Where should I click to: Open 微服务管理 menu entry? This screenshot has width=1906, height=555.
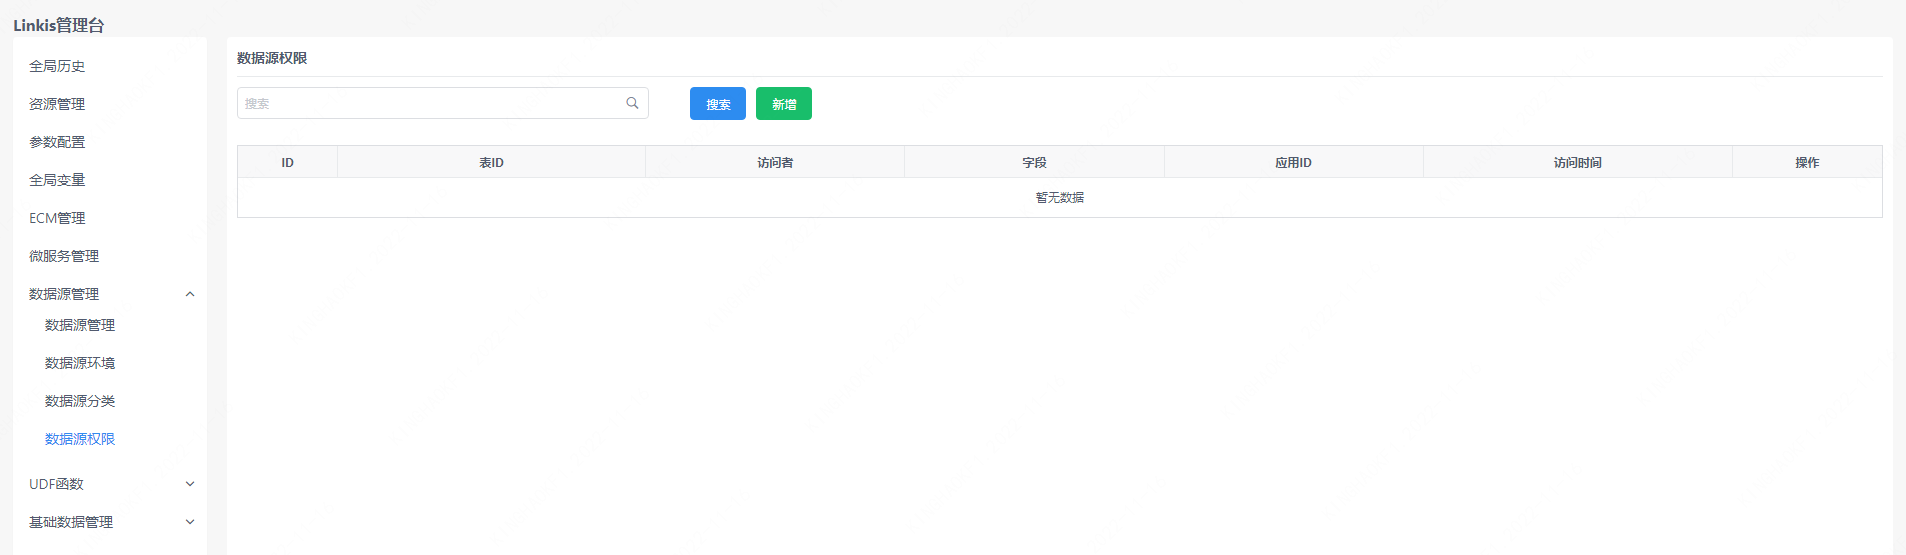[64, 256]
